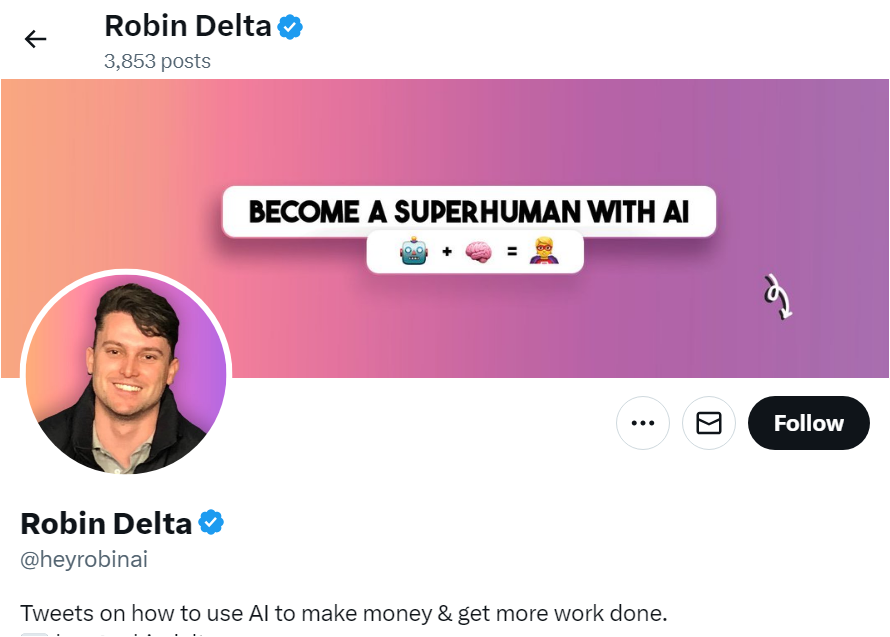The image size is (890, 637).
Task: Click the equals sign in the banner
Action: (512, 252)
